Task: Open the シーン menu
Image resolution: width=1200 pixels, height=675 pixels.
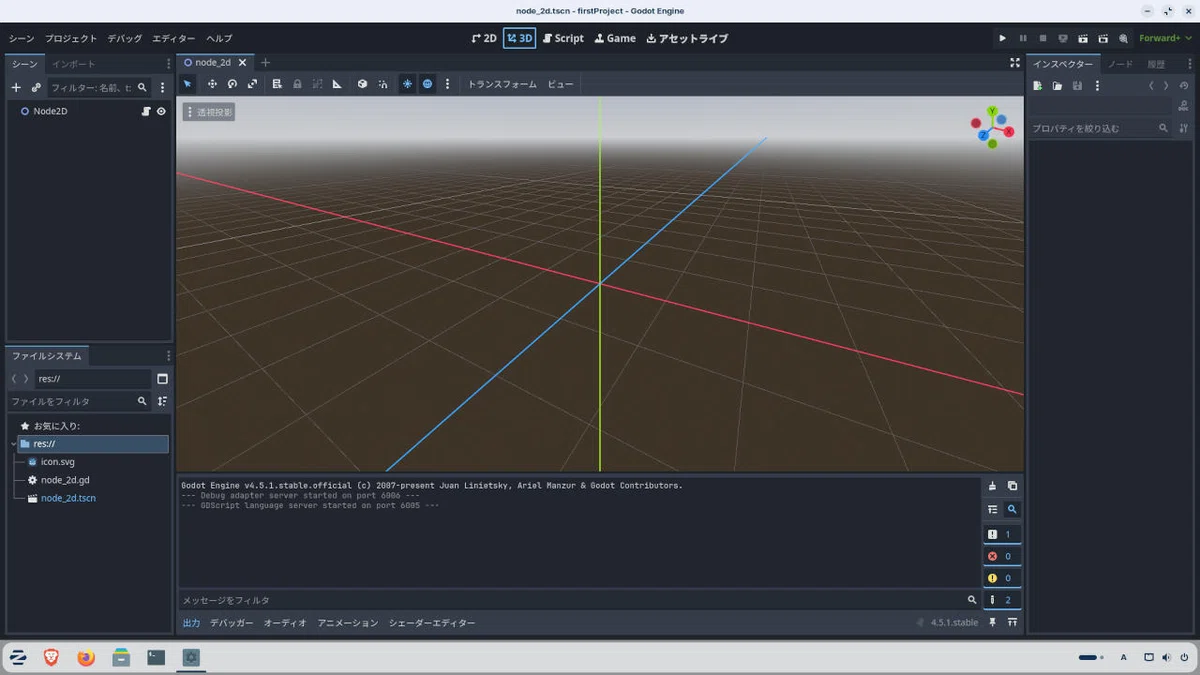Action: click(x=21, y=38)
